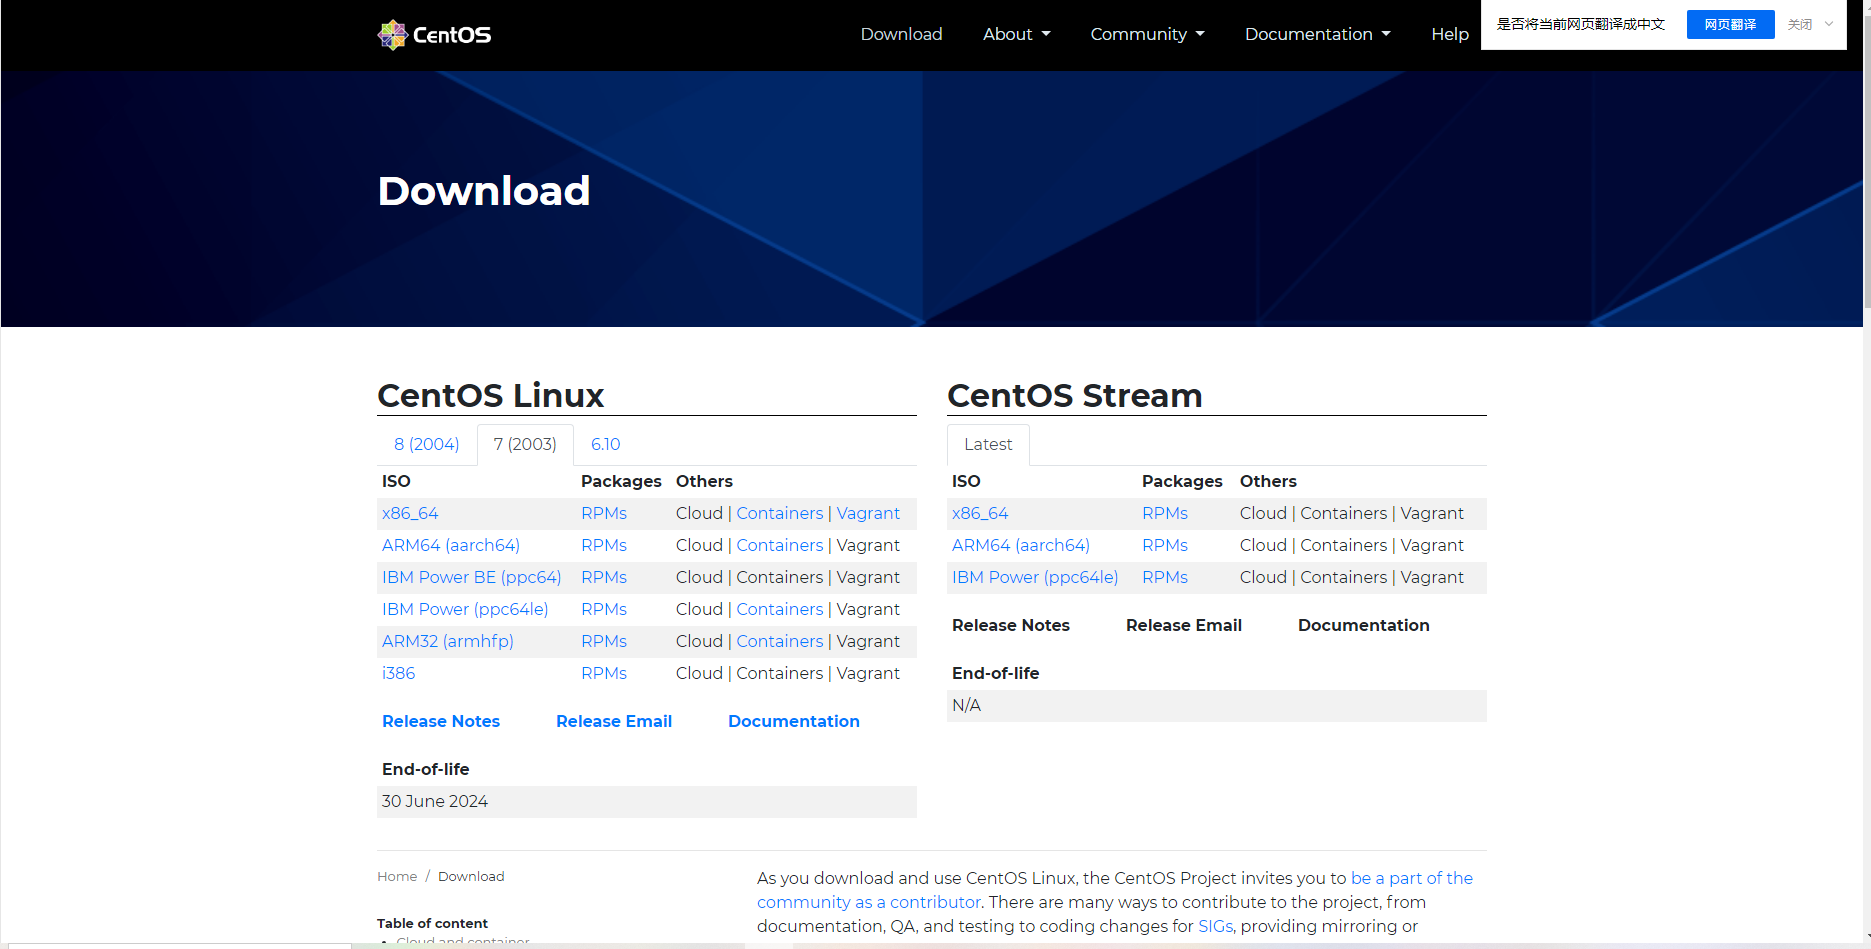Click the blue 网页翻译 translate button

tap(1730, 24)
